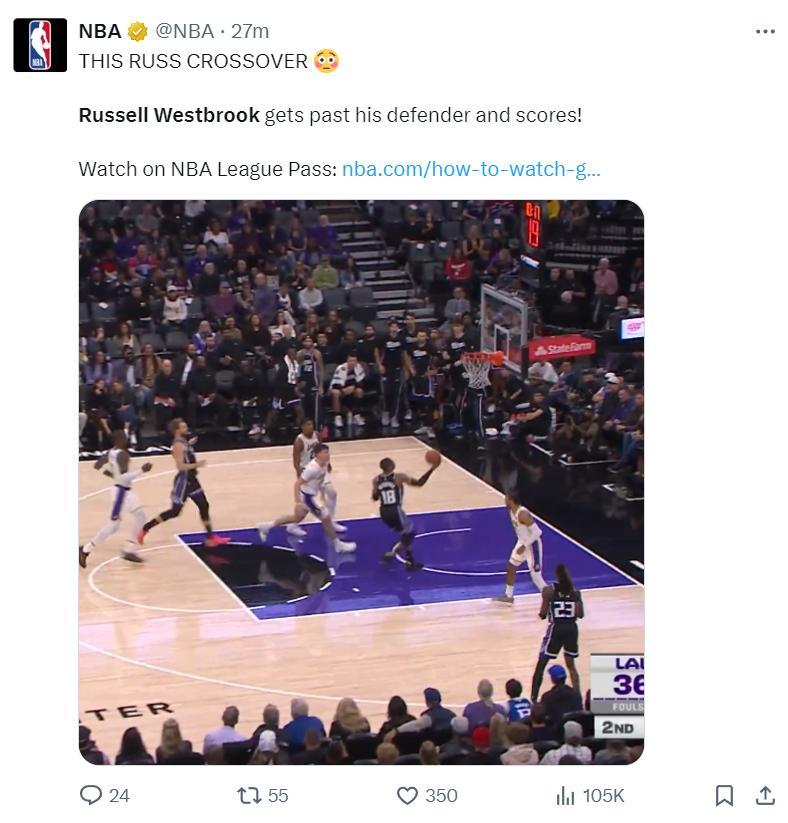Click the bold Russell Westbrook text
Screen dimensions: 788x823
pyautogui.click(x=169, y=115)
